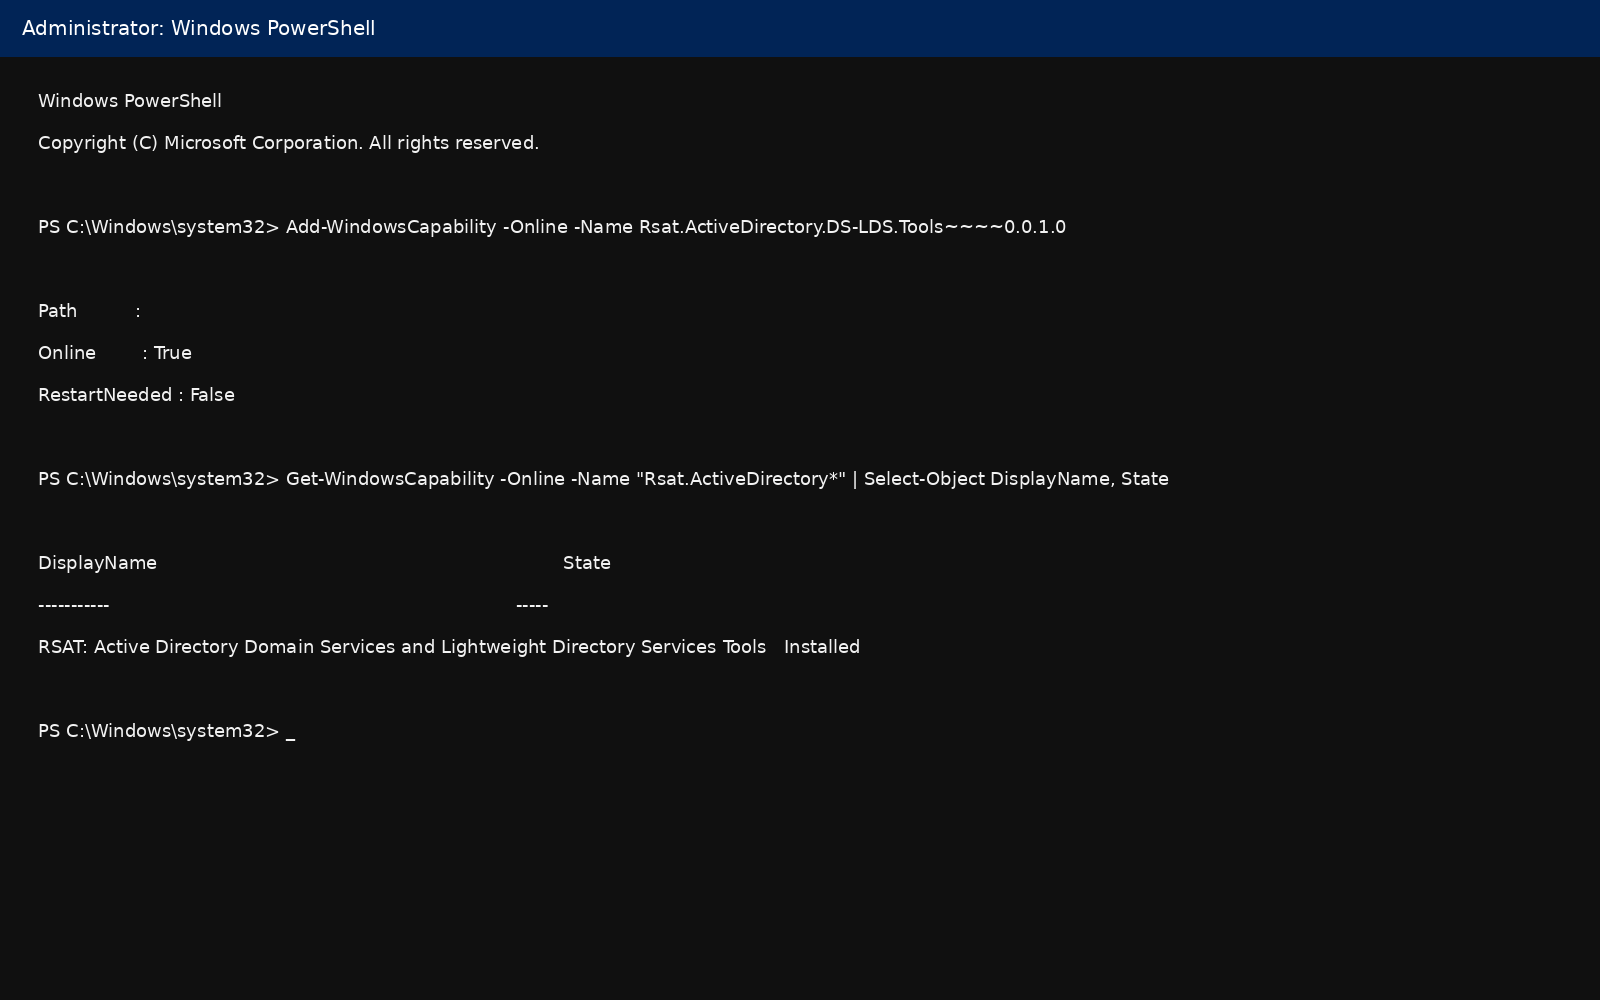This screenshot has width=1600, height=1000.
Task: Click the dashed underline below State
Action: [532, 605]
